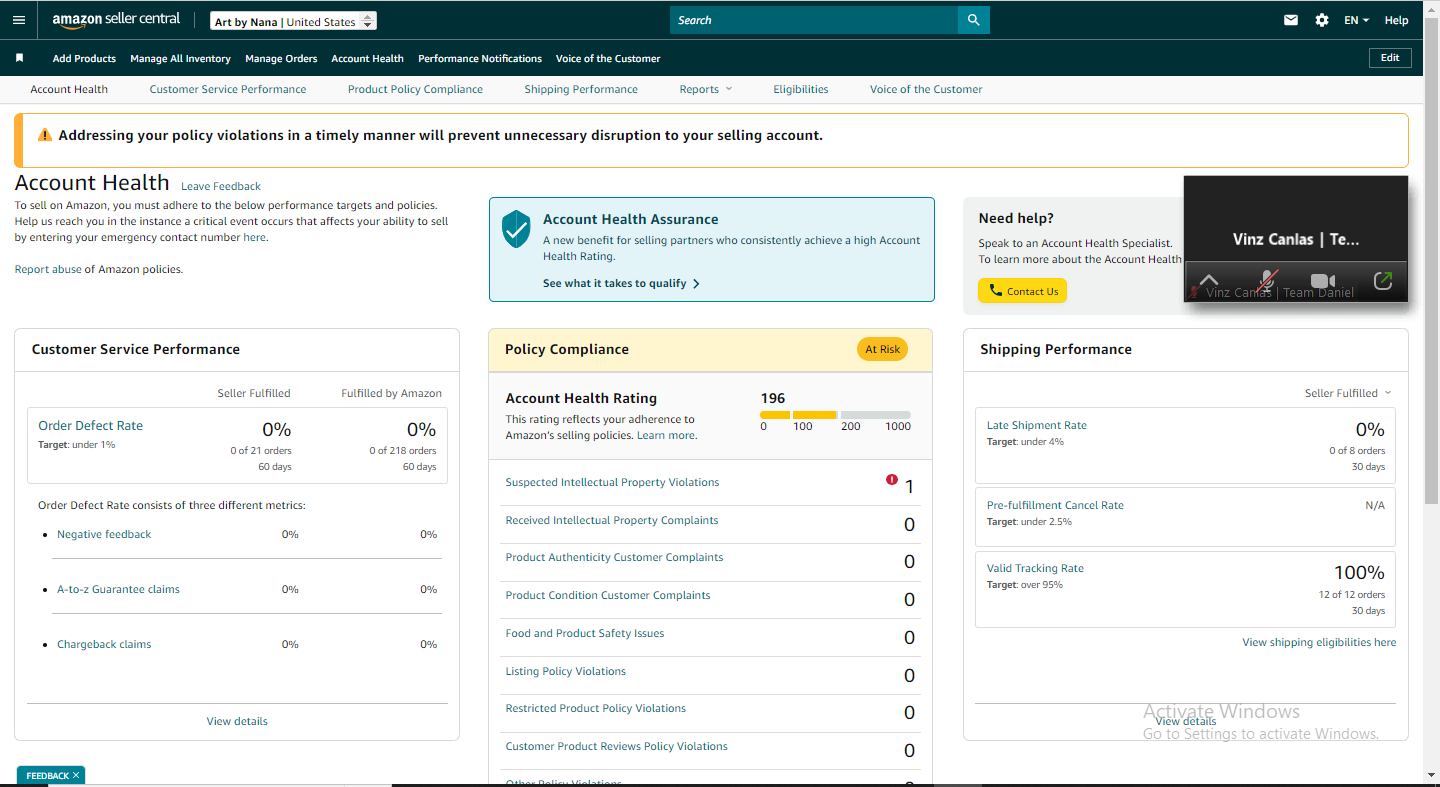The height and width of the screenshot is (787, 1440).
Task: Switch to the Customer Service Performance tab
Action: click(228, 89)
